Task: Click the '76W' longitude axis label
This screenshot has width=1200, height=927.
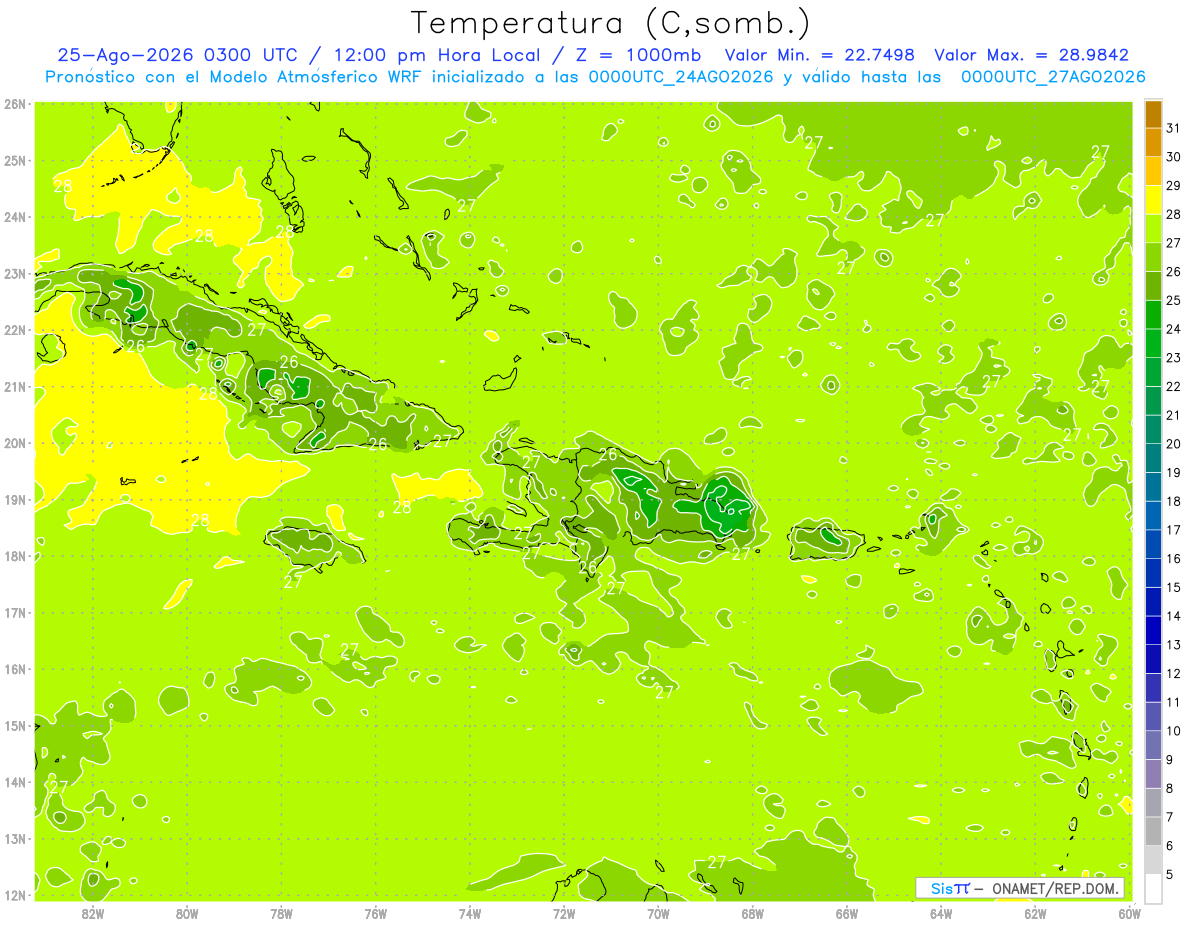Action: pyautogui.click(x=376, y=913)
